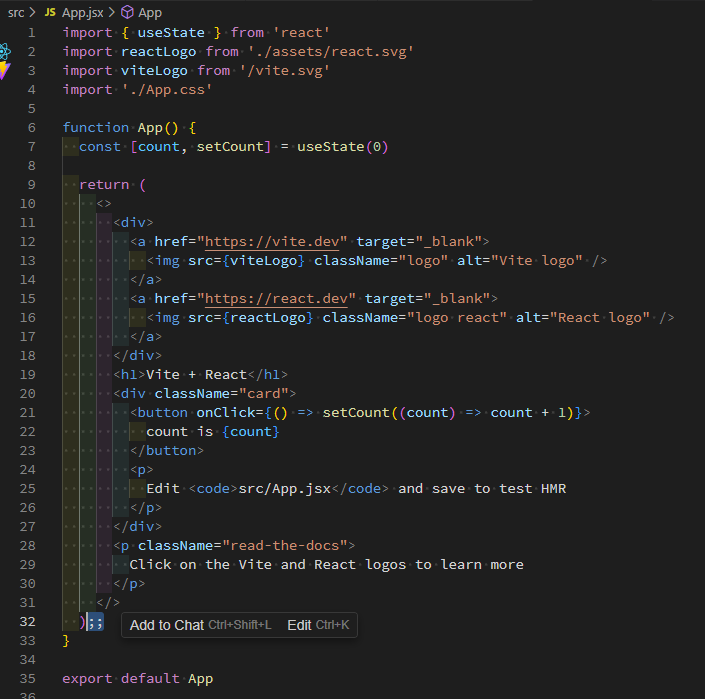Viewport: 705px width, 699px height.
Task: Click './assets/react.svg' string on line 2
Action: 330,52
